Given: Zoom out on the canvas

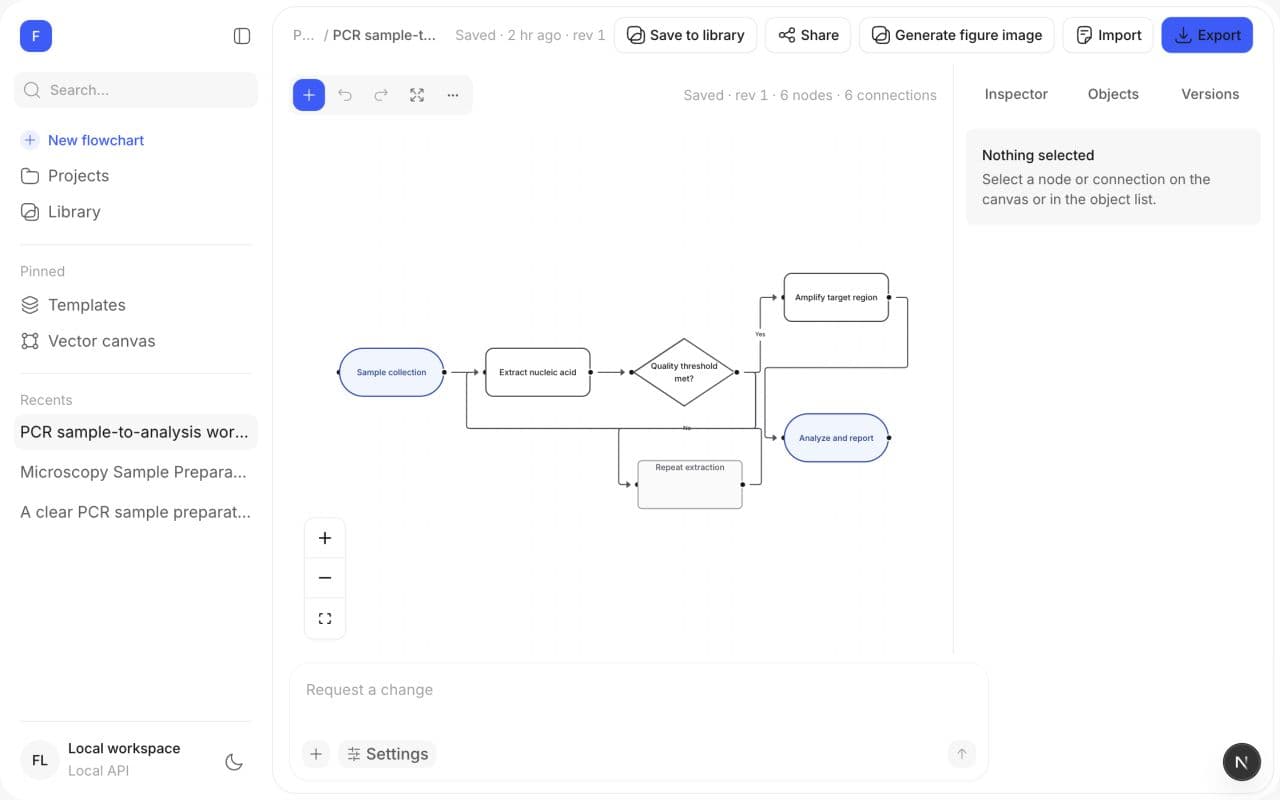Looking at the screenshot, I should [x=325, y=578].
